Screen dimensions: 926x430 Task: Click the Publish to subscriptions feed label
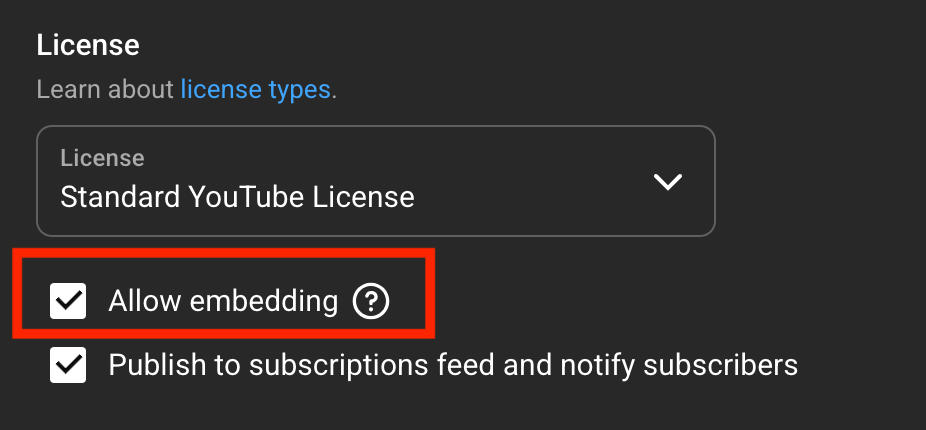point(452,365)
